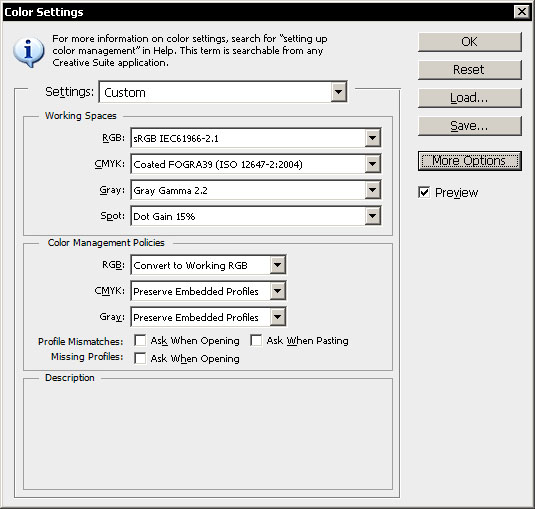Enable Profile Mismatches Ask When Opening

(140, 340)
